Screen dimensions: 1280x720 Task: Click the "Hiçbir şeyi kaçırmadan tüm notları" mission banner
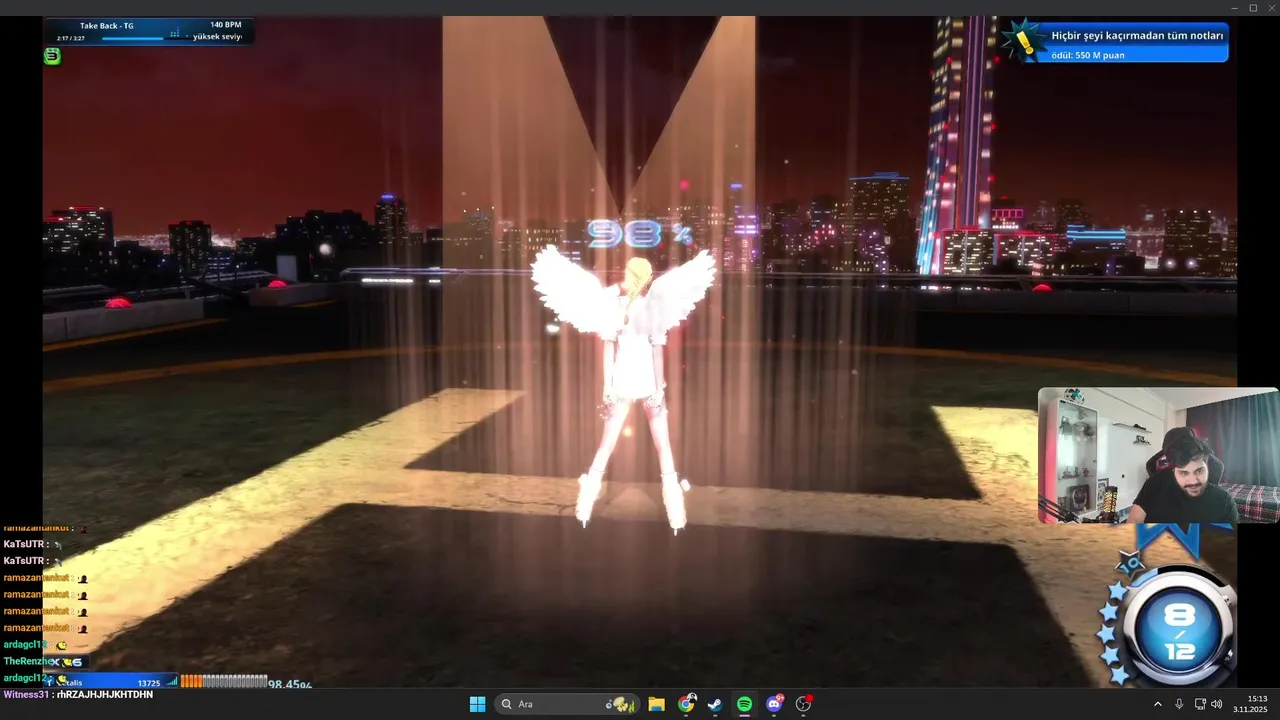pyautogui.click(x=1137, y=35)
